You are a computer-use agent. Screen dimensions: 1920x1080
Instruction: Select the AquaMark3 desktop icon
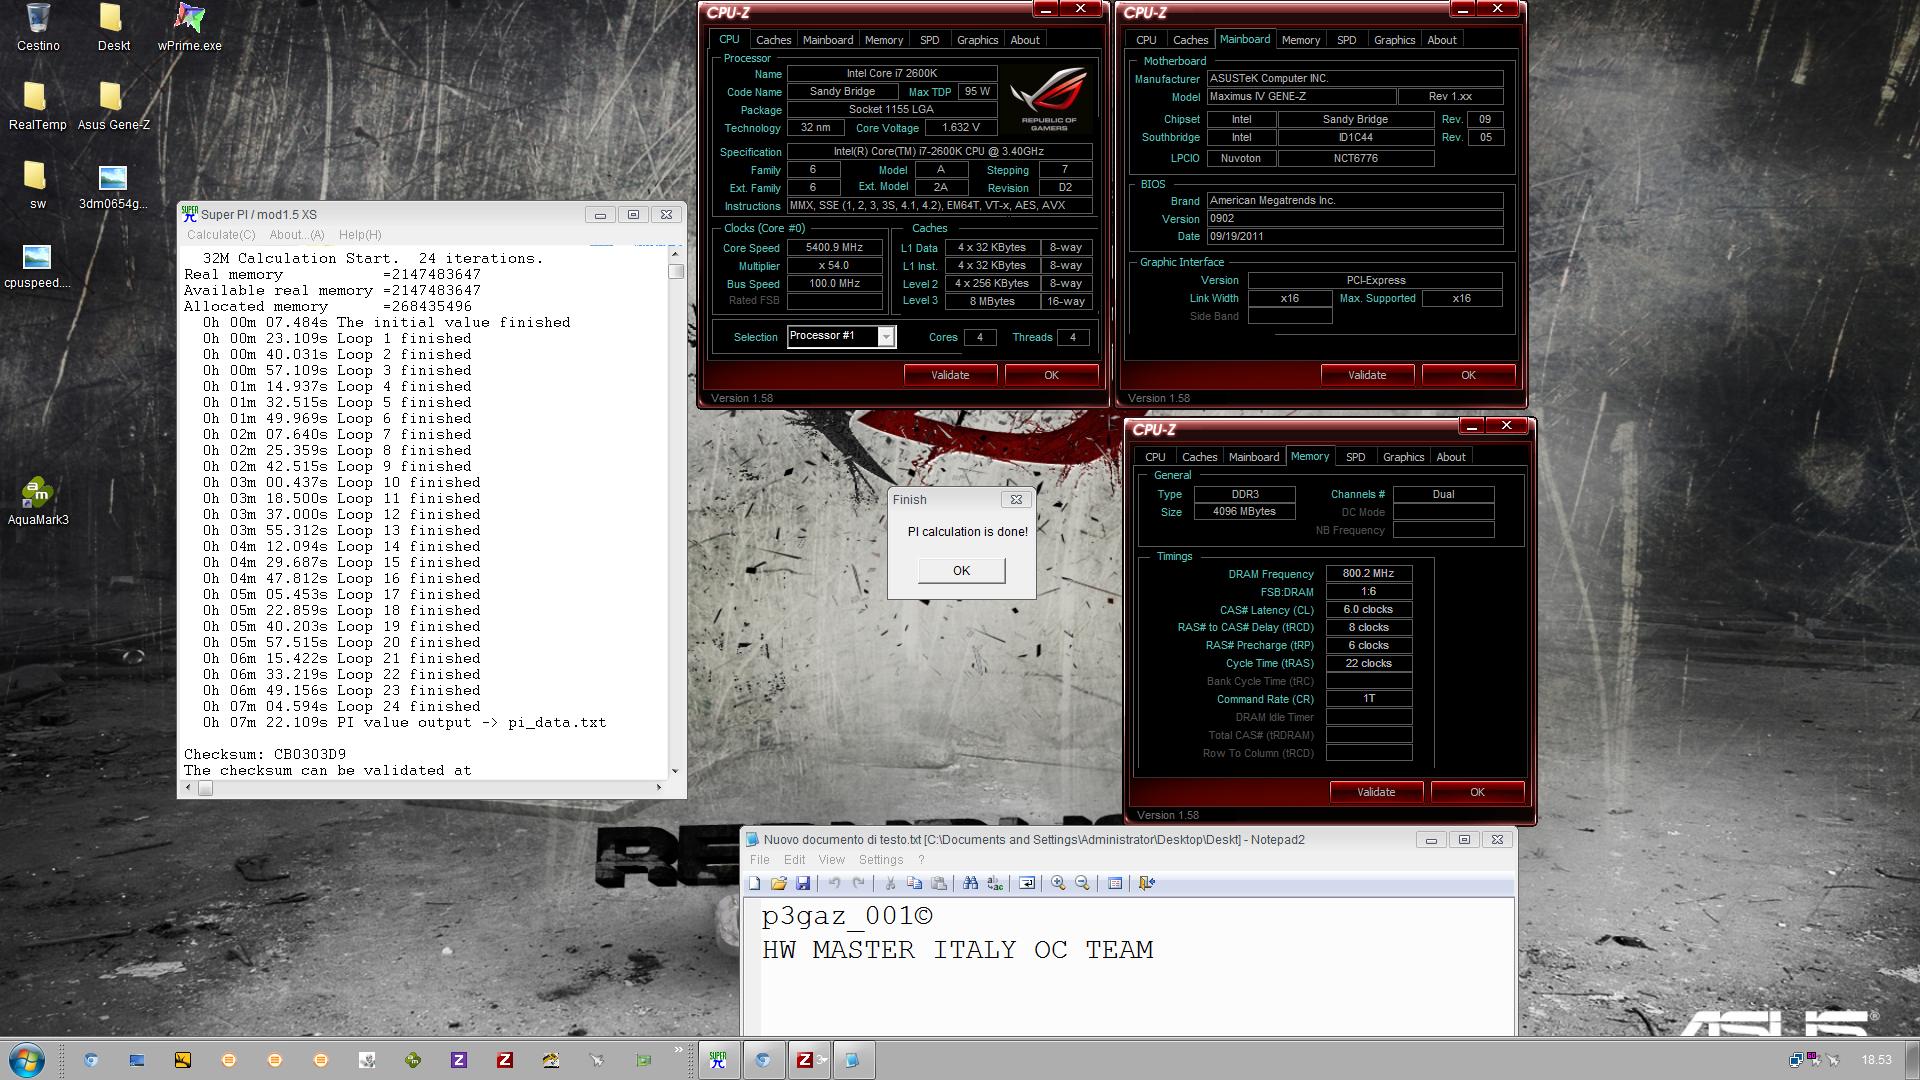38,501
